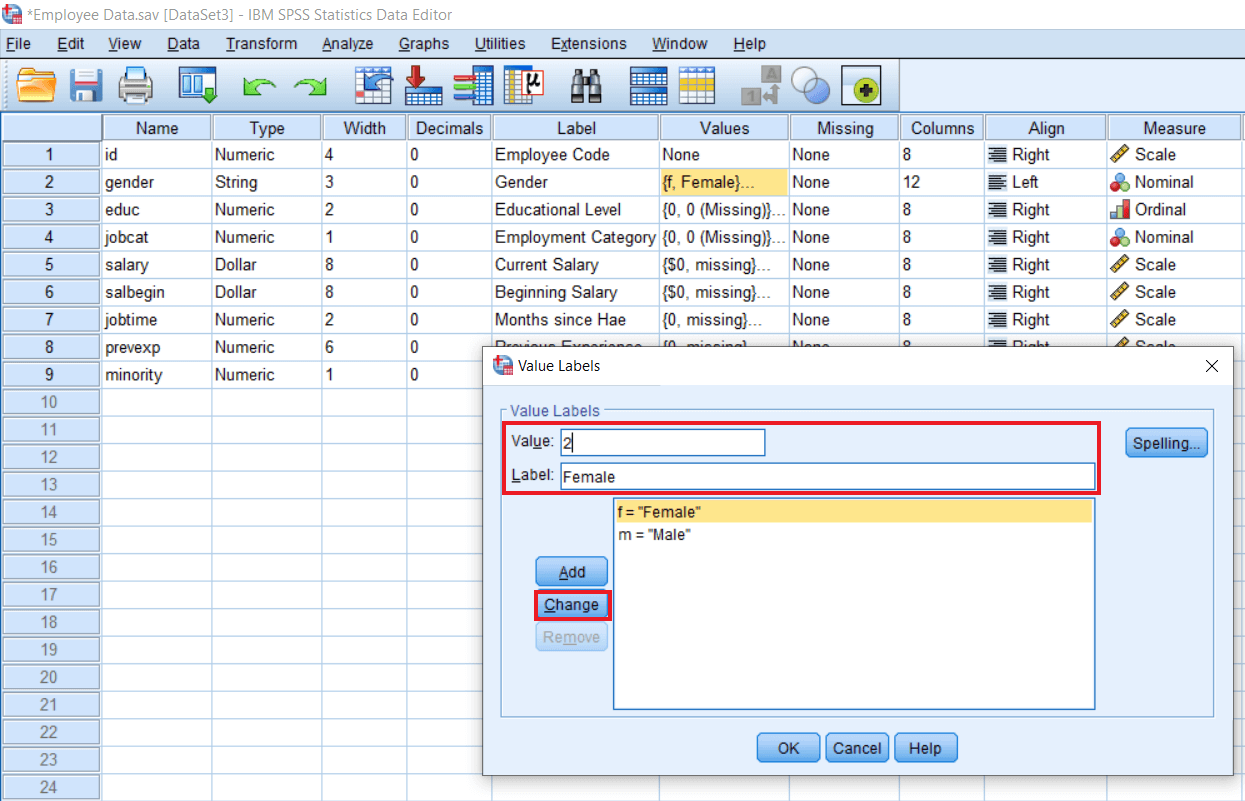Click the 'prevexp' variable name cell

tap(157, 347)
